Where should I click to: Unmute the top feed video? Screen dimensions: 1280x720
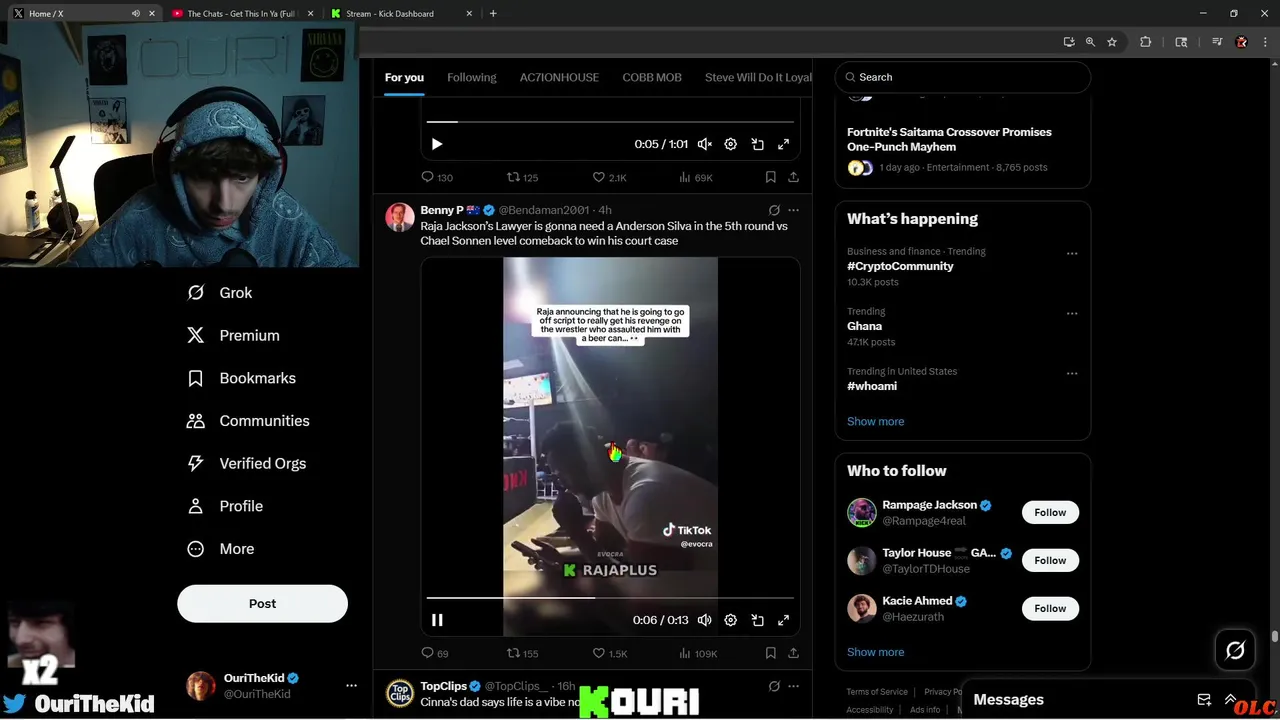[x=705, y=144]
